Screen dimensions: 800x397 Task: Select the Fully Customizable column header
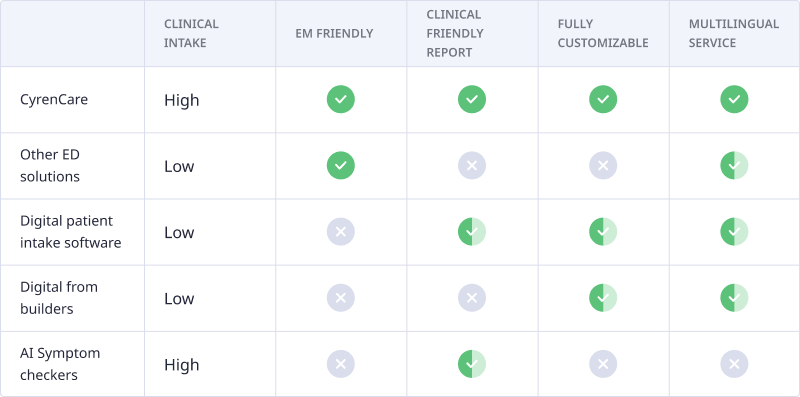tap(603, 34)
